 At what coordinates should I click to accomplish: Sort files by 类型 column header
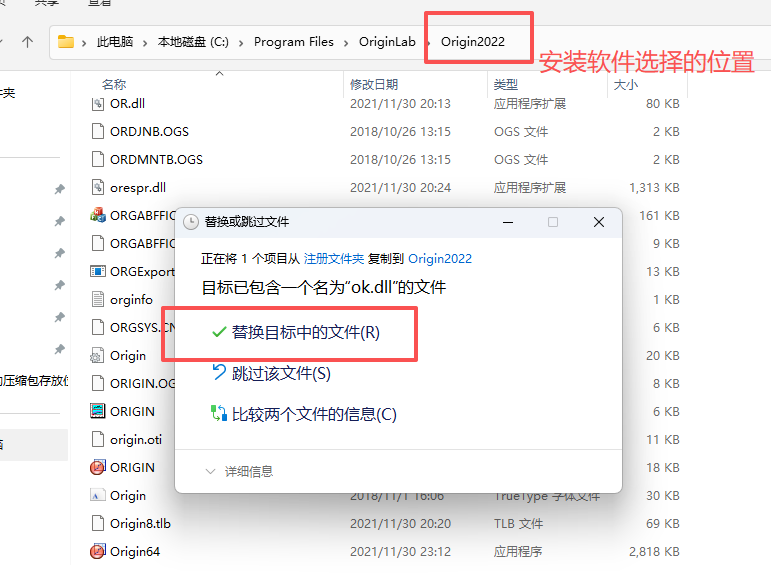(x=505, y=85)
